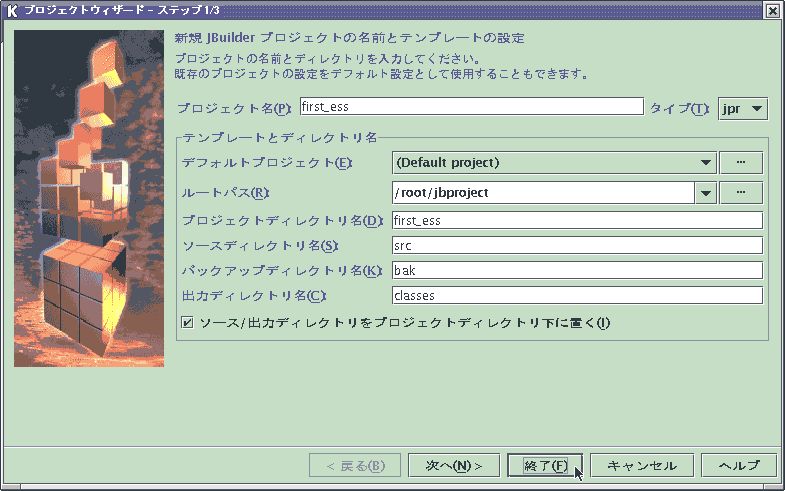The image size is (785, 491).
Task: Click the キャンセル cancel button
Action: [642, 466]
